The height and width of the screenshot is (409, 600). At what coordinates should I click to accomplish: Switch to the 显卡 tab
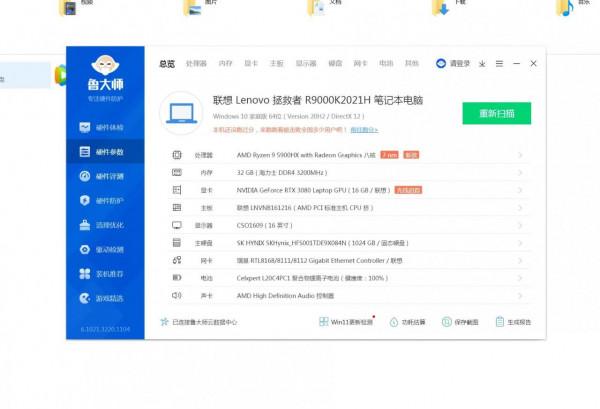[x=251, y=64]
